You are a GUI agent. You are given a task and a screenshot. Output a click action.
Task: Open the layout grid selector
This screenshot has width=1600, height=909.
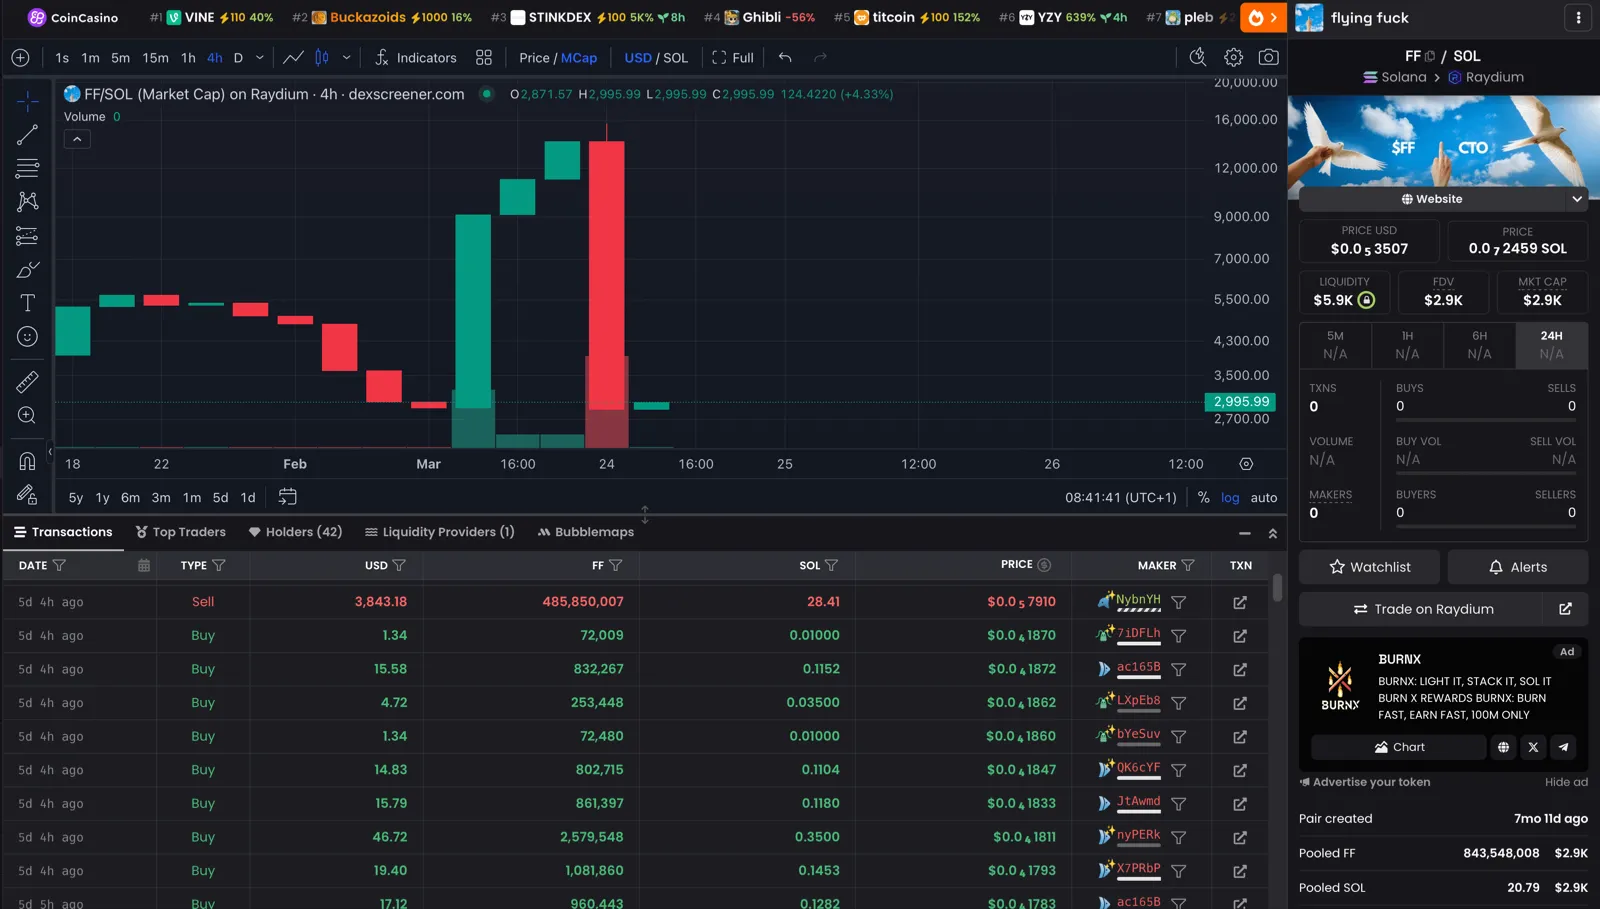(x=484, y=57)
